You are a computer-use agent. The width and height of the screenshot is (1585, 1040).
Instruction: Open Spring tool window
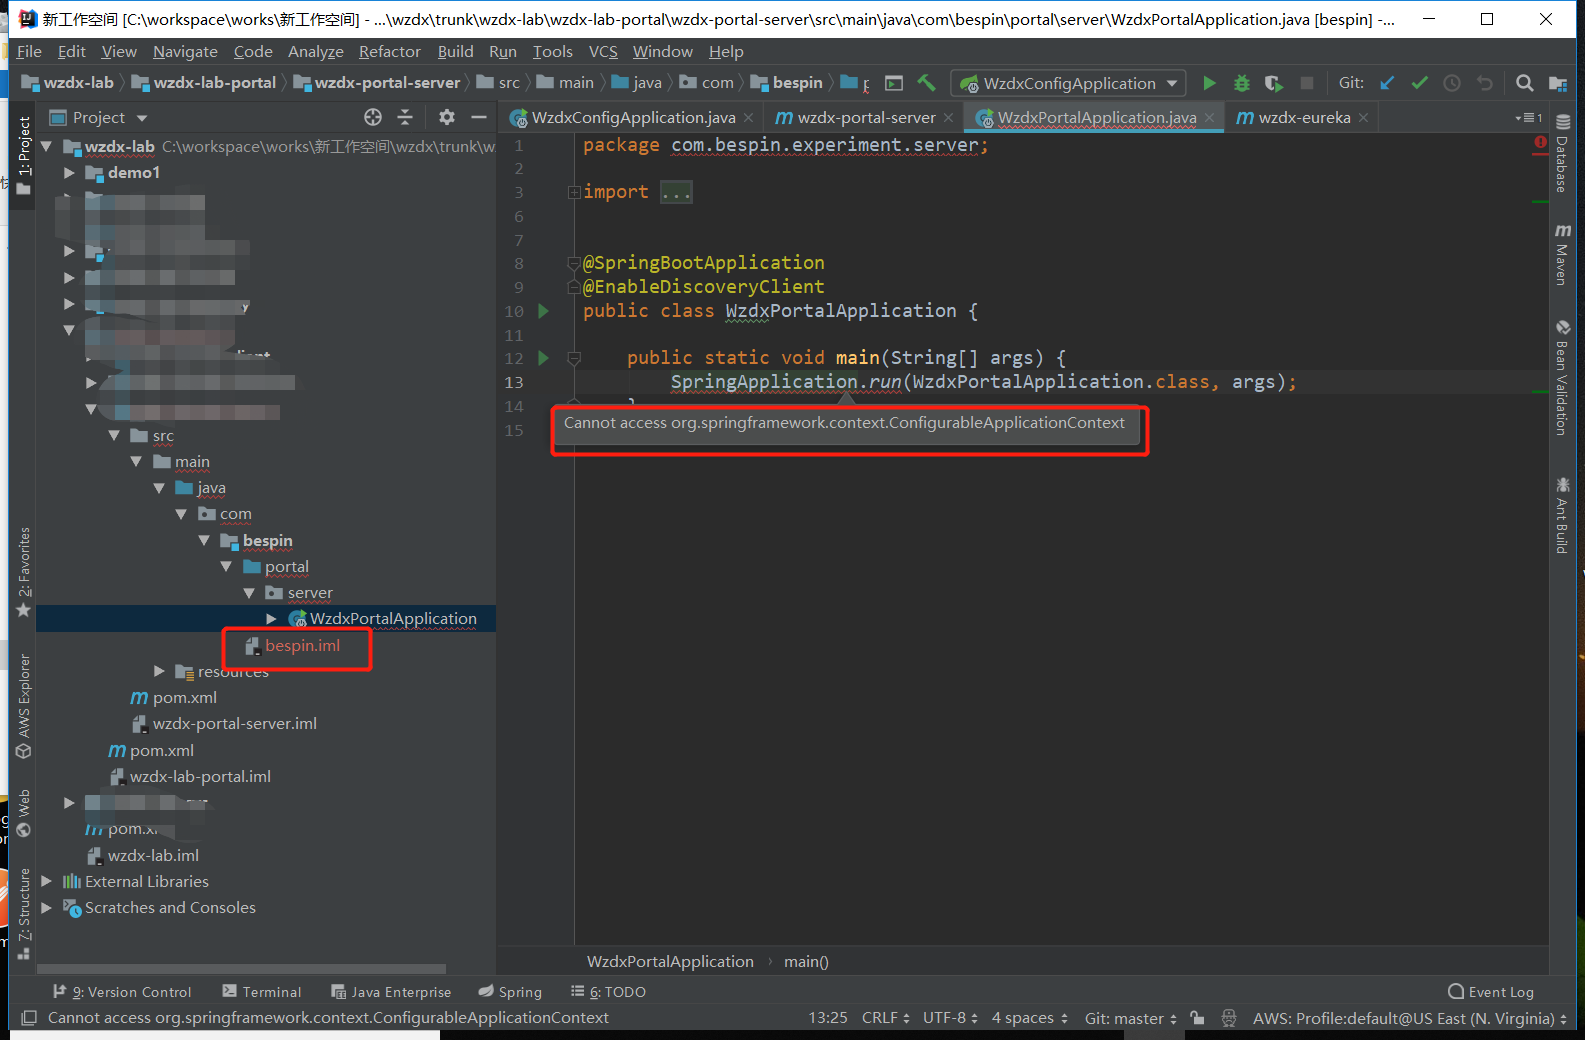(x=510, y=992)
